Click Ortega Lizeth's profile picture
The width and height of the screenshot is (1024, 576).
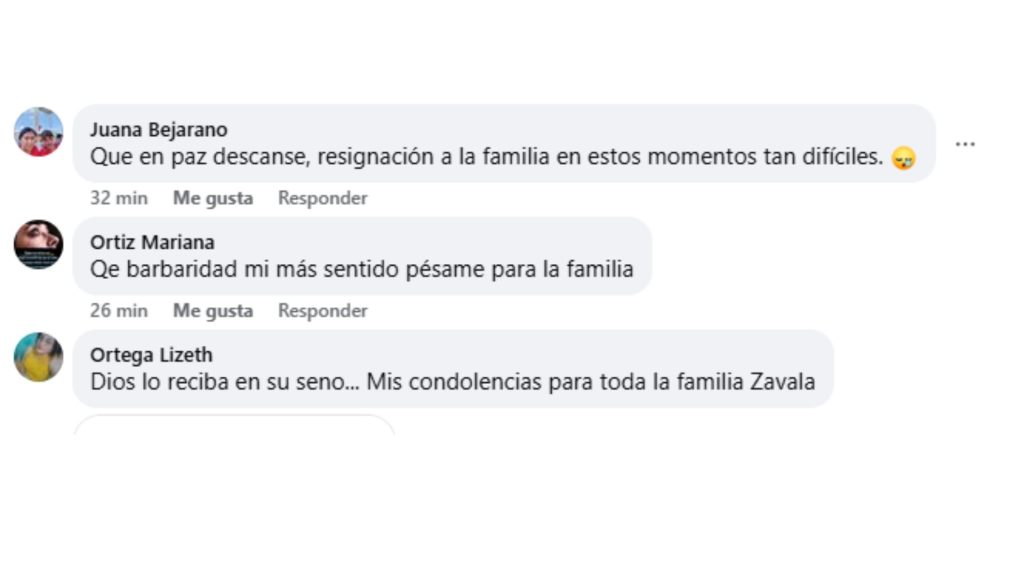pyautogui.click(x=39, y=356)
